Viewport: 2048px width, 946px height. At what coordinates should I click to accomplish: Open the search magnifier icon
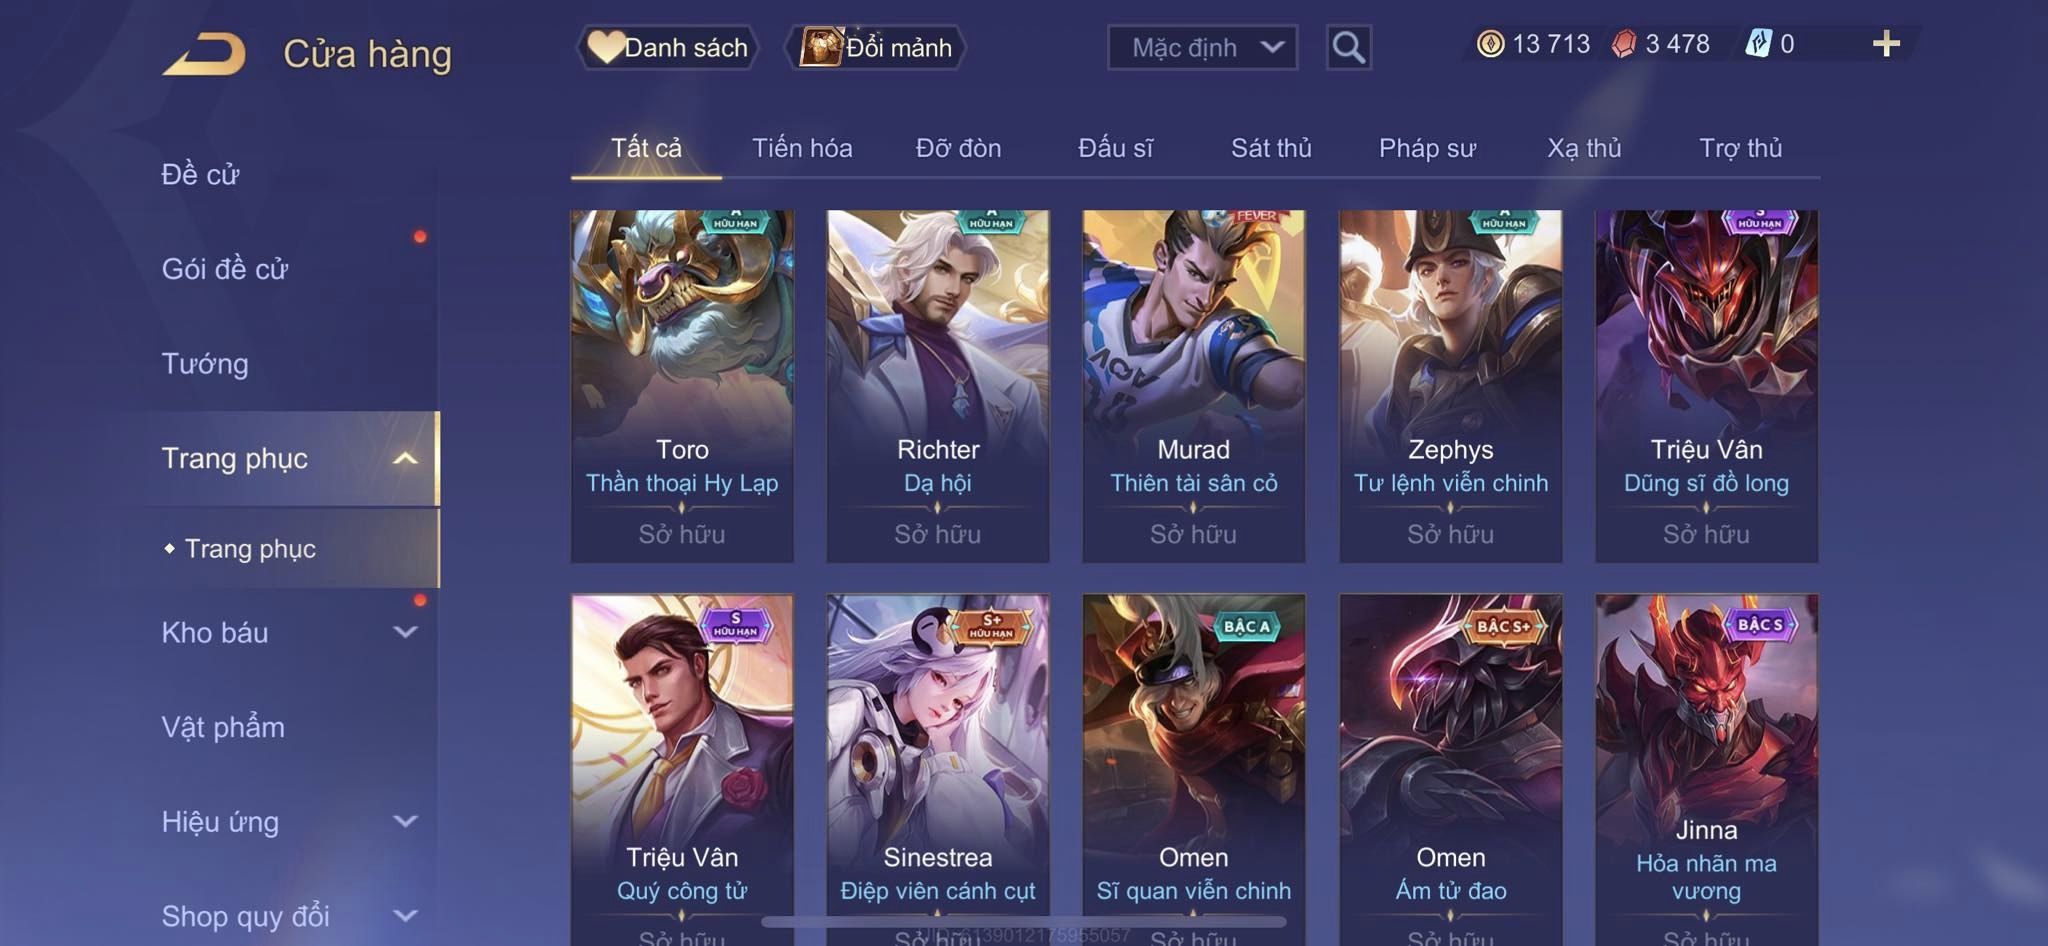click(1348, 47)
